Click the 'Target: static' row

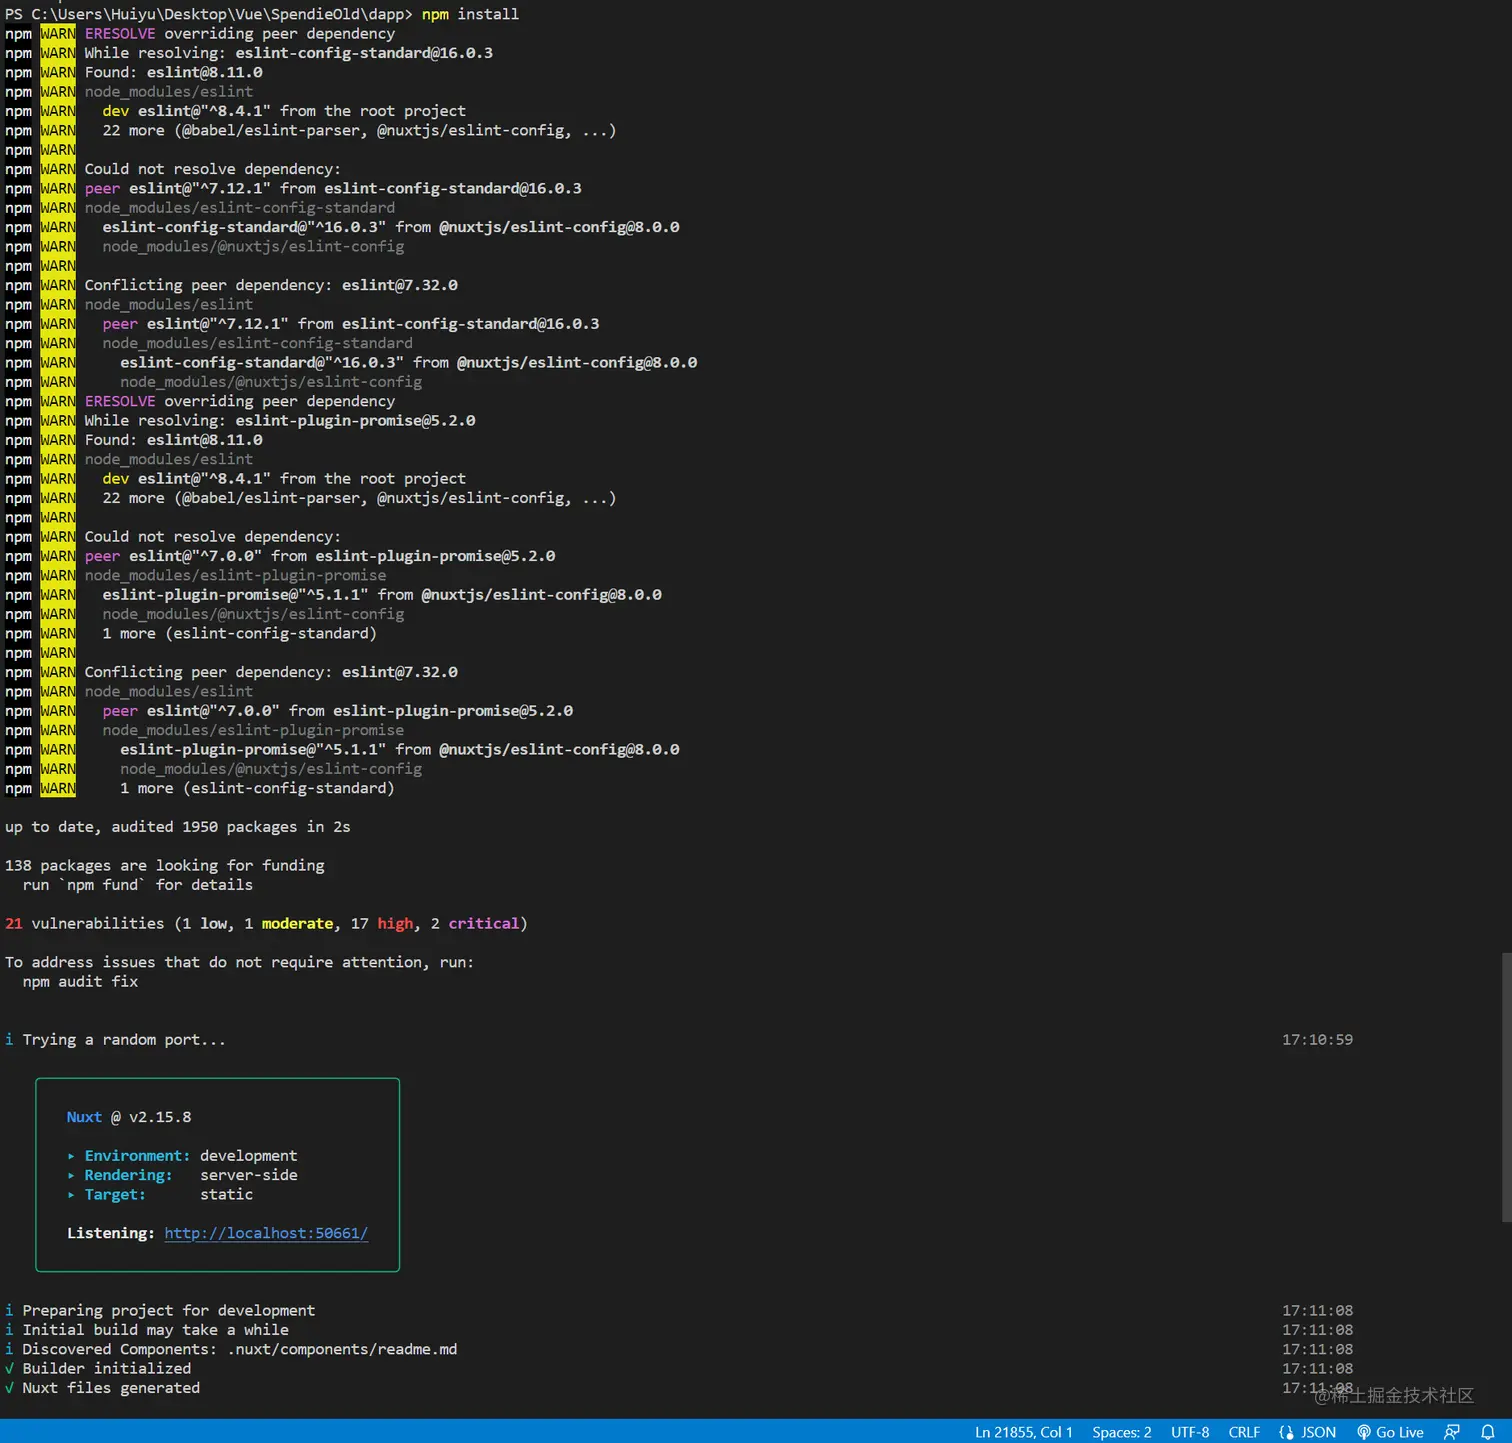coord(160,1195)
